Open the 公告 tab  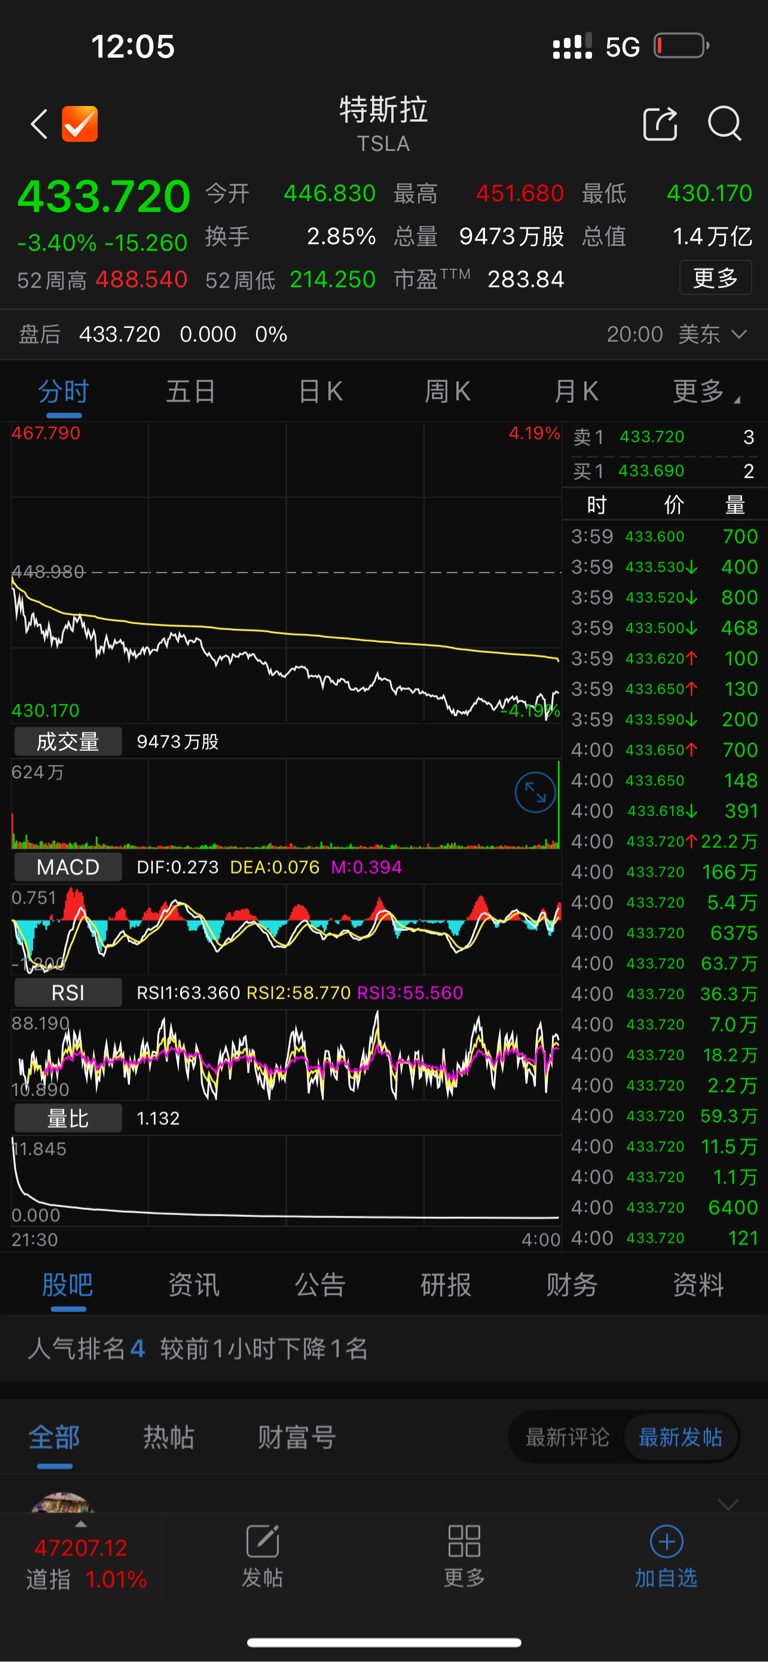click(320, 1285)
